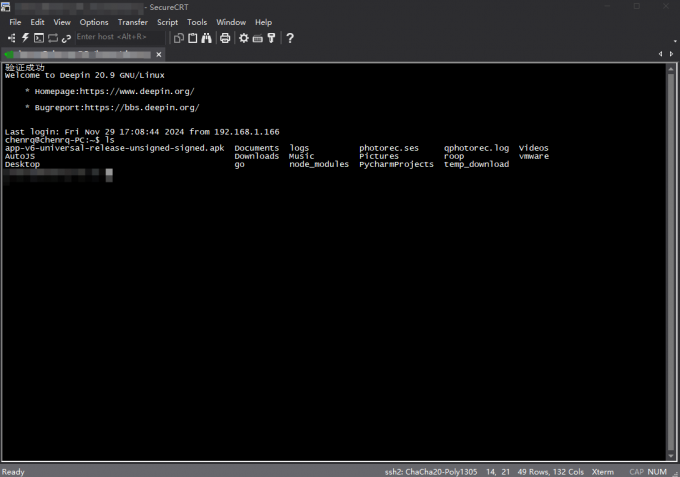Open the View menu
680x477 pixels.
62,22
